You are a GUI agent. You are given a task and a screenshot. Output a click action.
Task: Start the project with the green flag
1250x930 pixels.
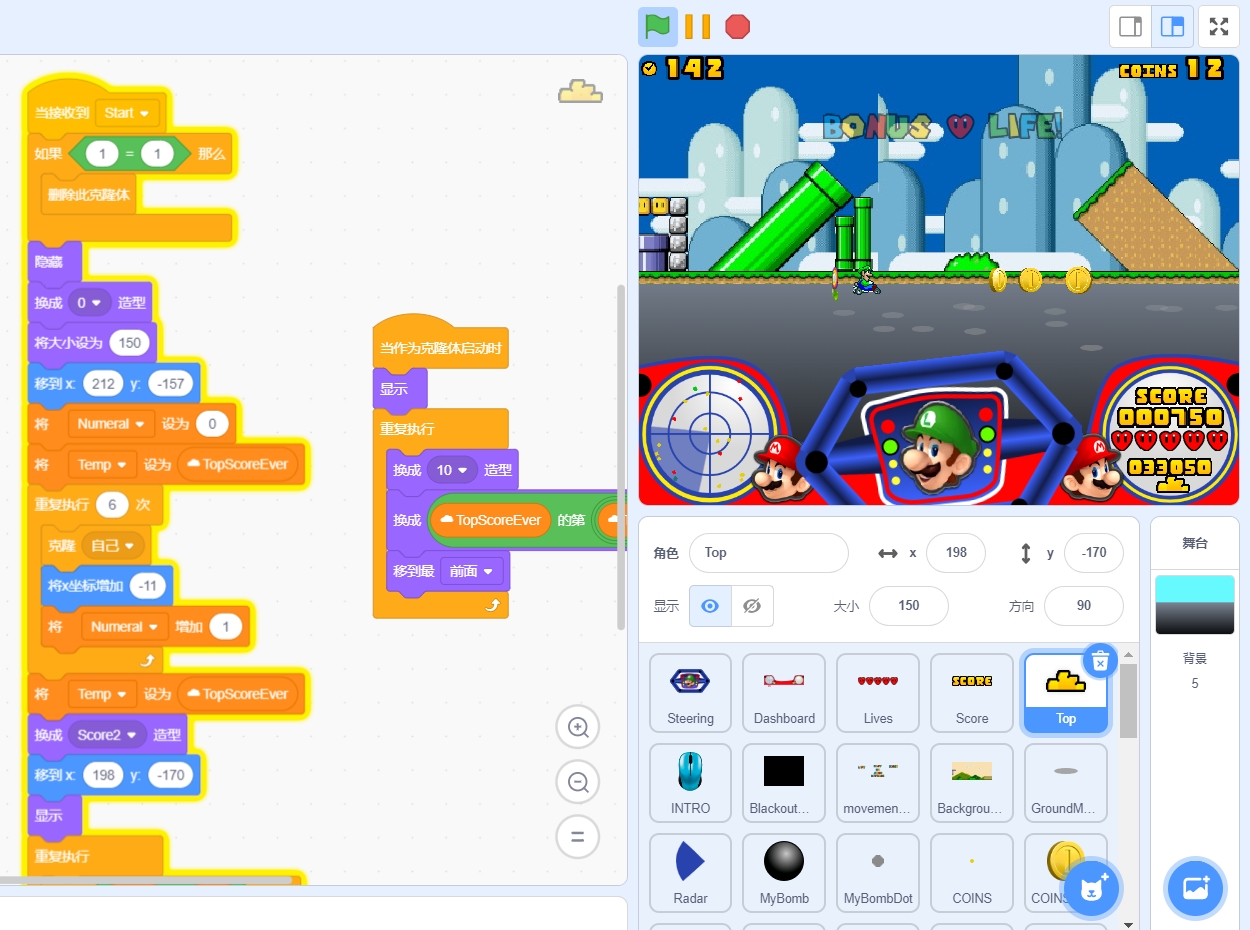coord(657,26)
